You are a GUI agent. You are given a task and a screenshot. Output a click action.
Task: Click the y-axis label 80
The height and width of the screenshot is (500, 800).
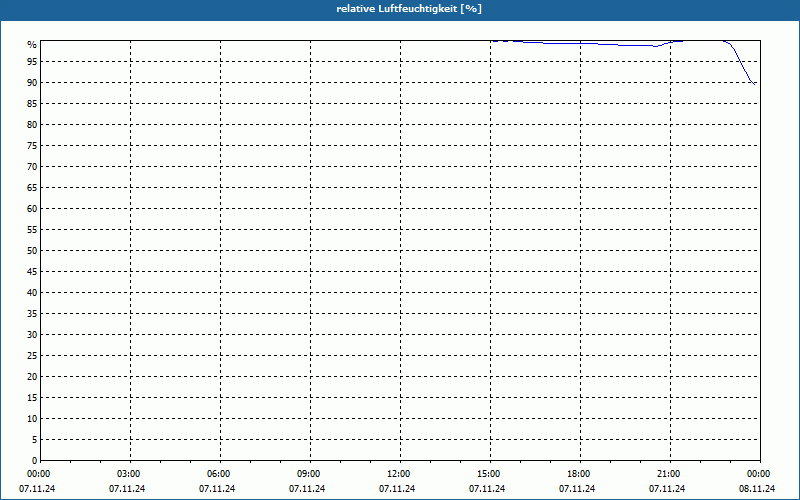(32, 124)
